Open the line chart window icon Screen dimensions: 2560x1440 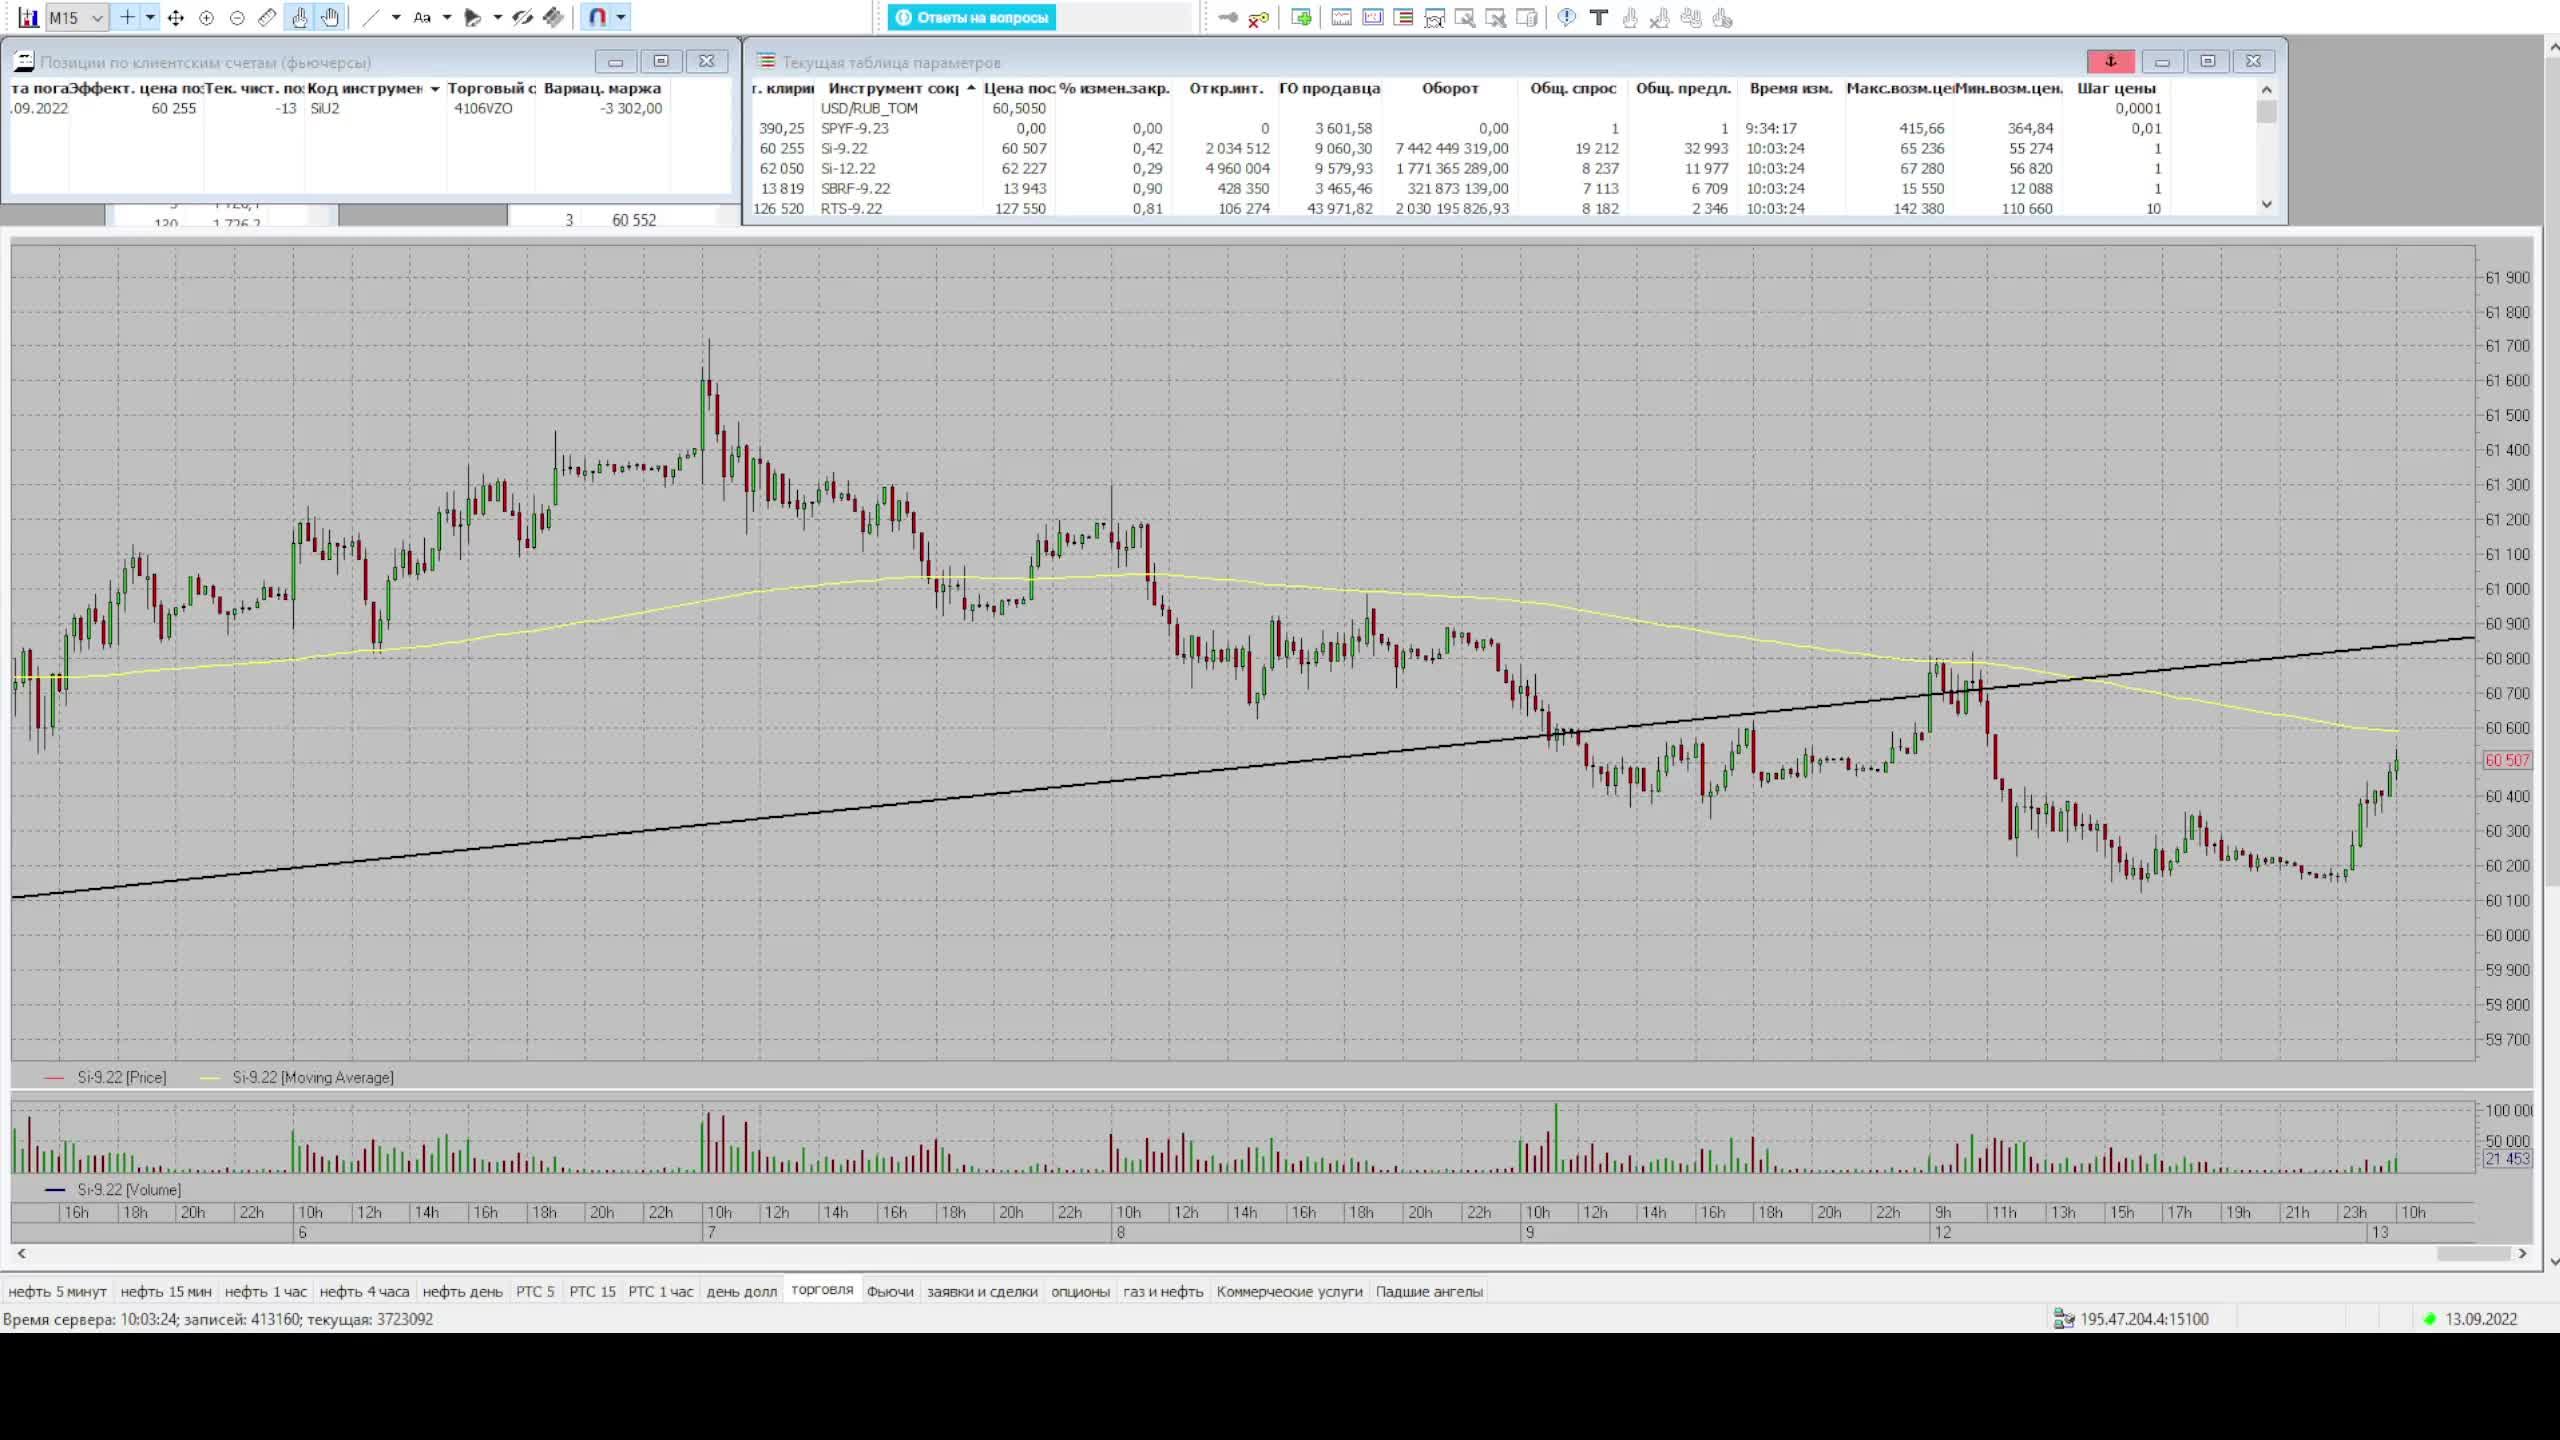coord(1342,17)
